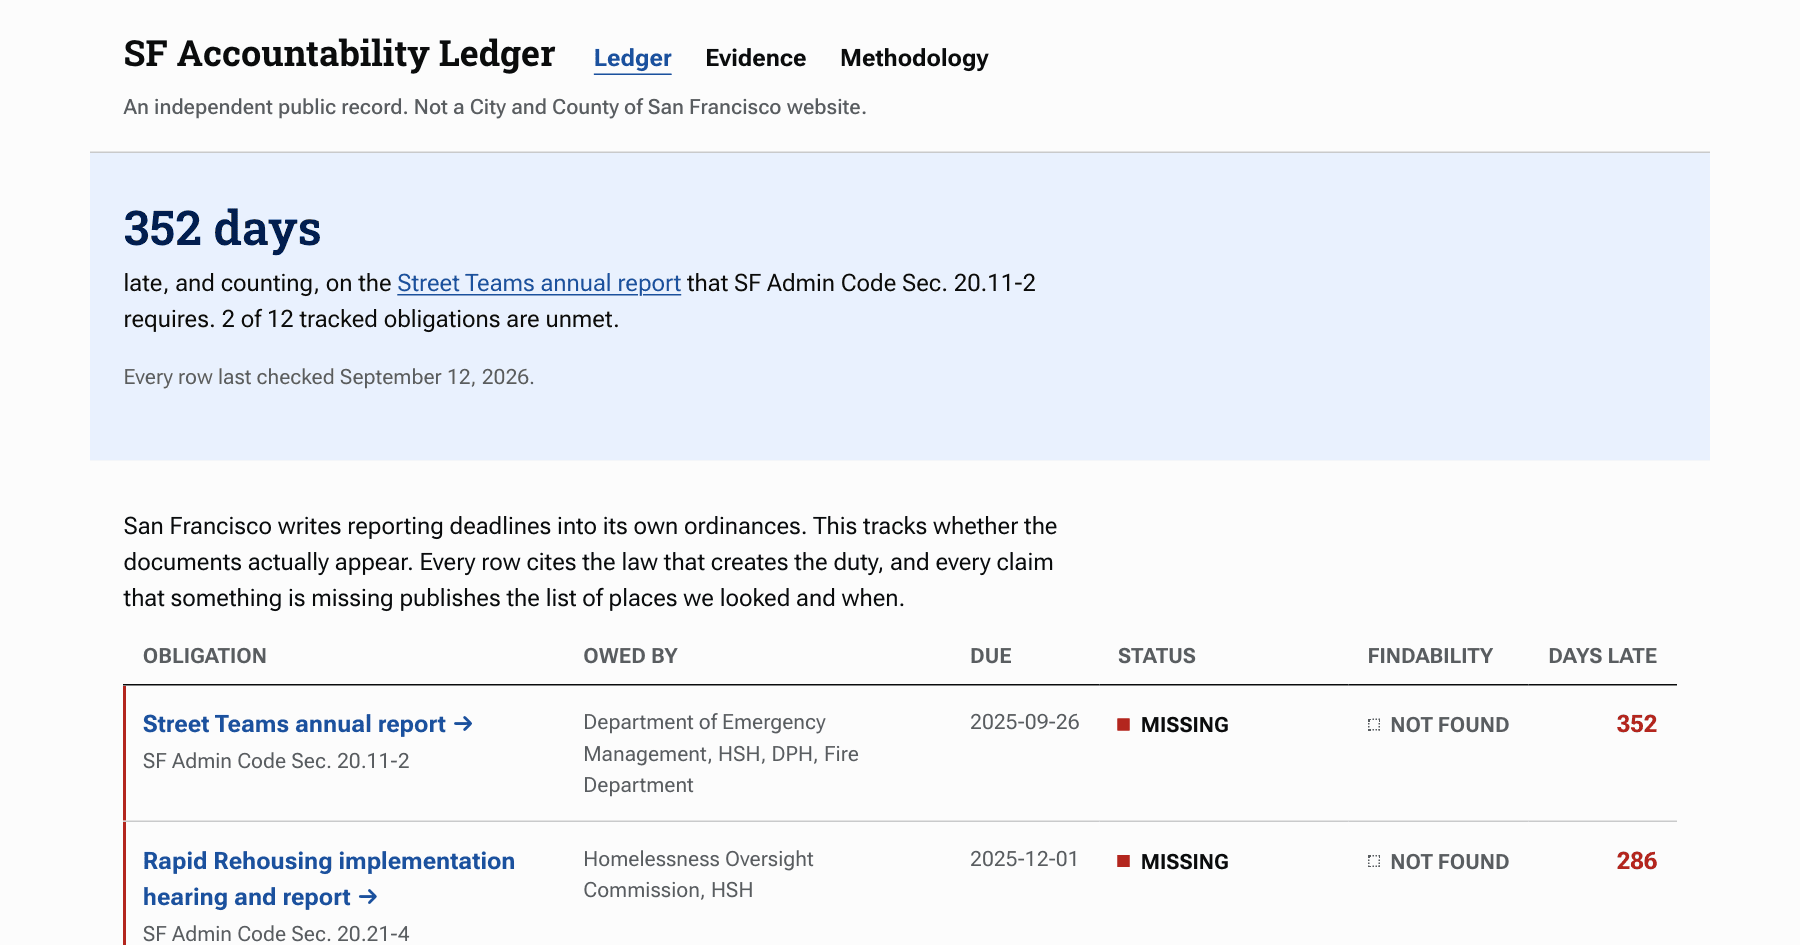Open Rapid Rehousing implementation hearing and report link
Viewport: 1800px width, 945px height.
tap(329, 879)
